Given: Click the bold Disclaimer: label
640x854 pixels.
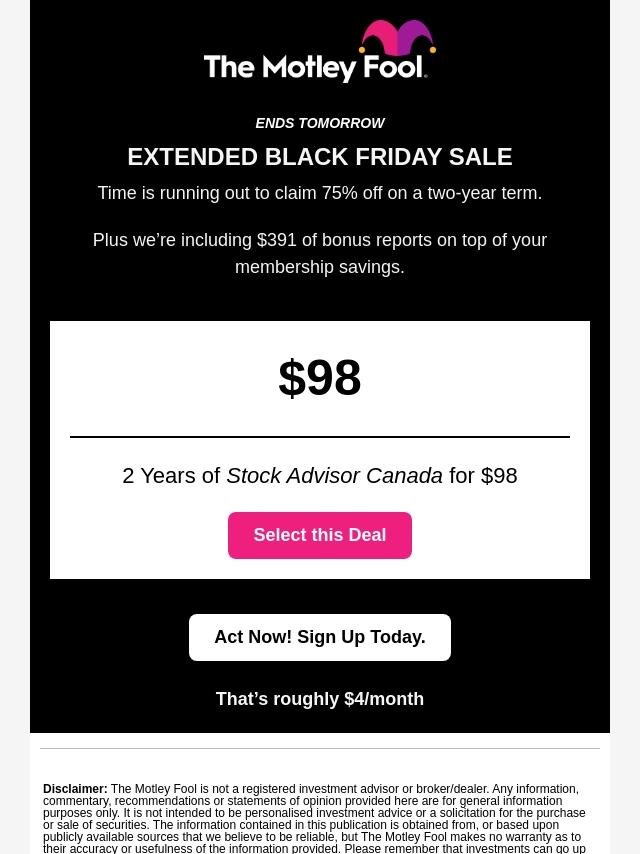Looking at the screenshot, I should point(75,789).
